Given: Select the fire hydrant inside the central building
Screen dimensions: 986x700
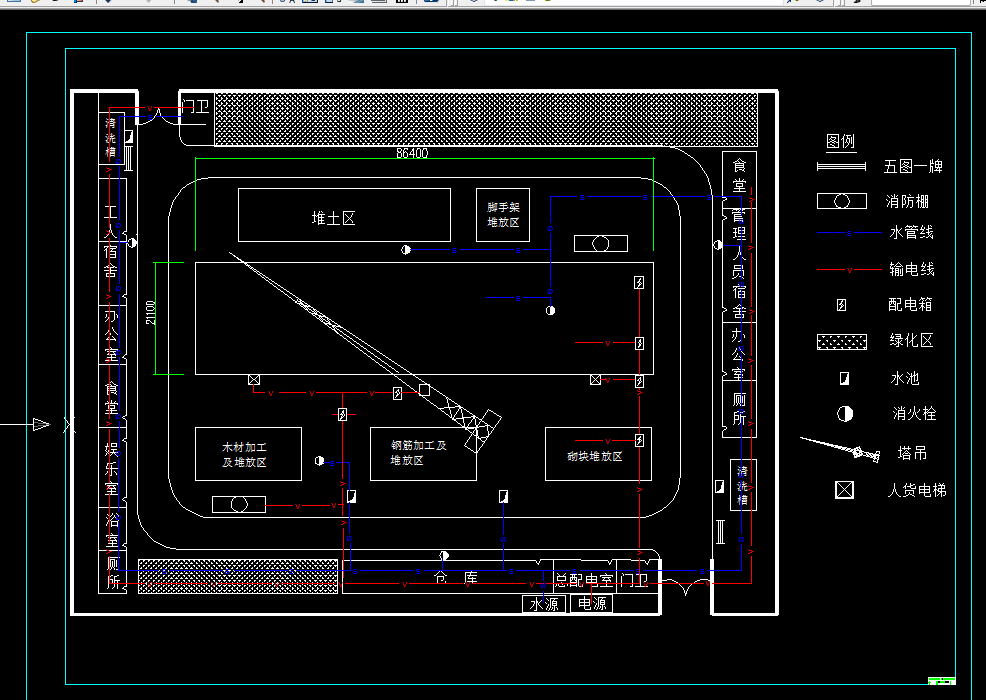Looking at the screenshot, I should (550, 311).
